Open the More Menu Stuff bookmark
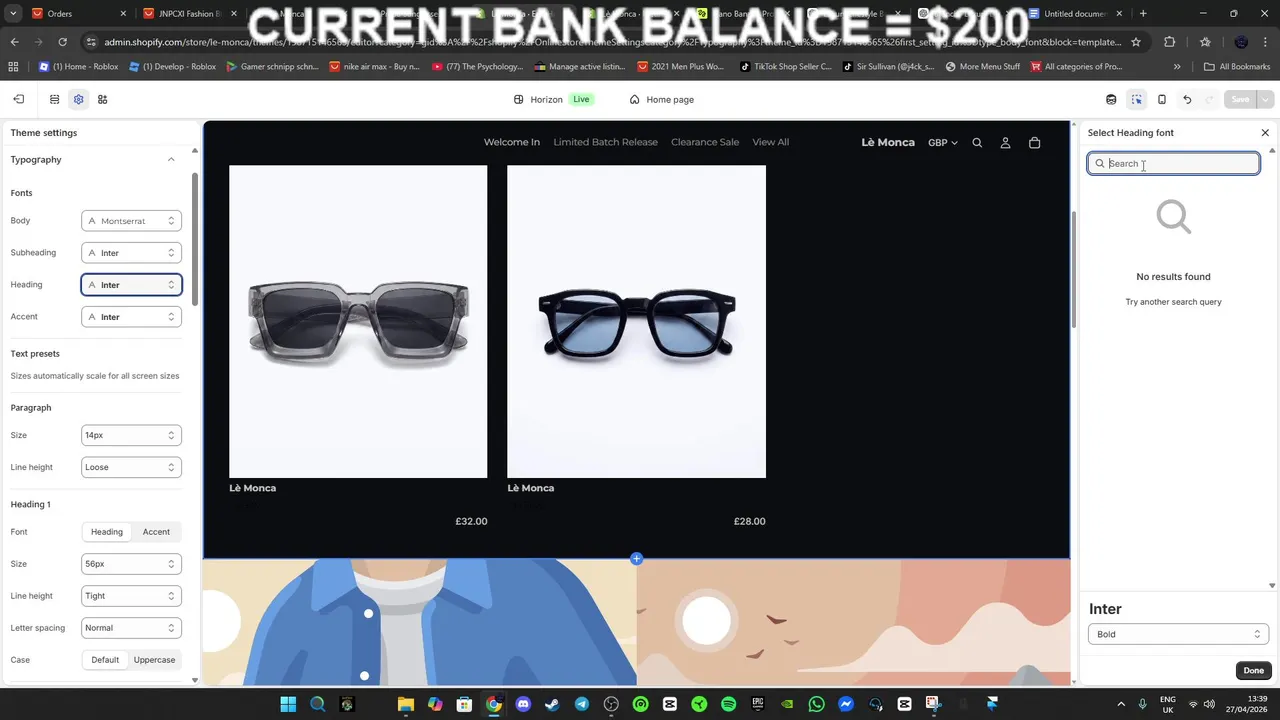The width and height of the screenshot is (1280, 720). click(x=982, y=67)
